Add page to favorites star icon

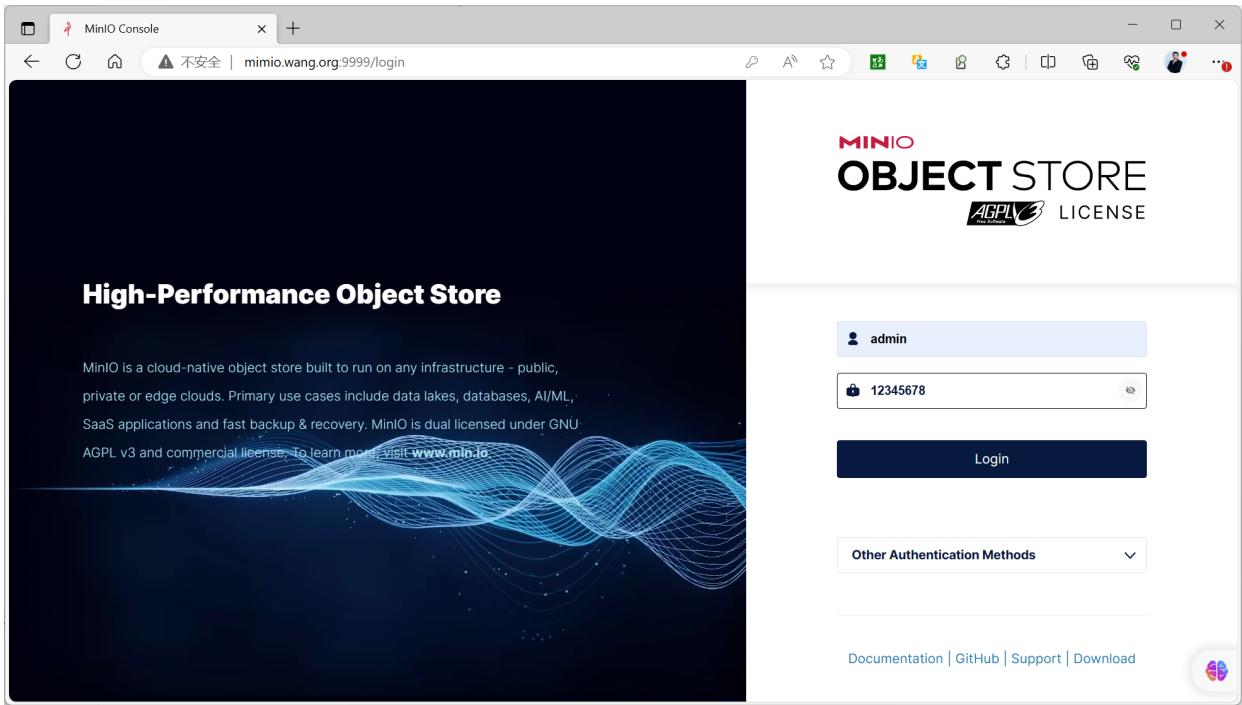click(x=828, y=62)
